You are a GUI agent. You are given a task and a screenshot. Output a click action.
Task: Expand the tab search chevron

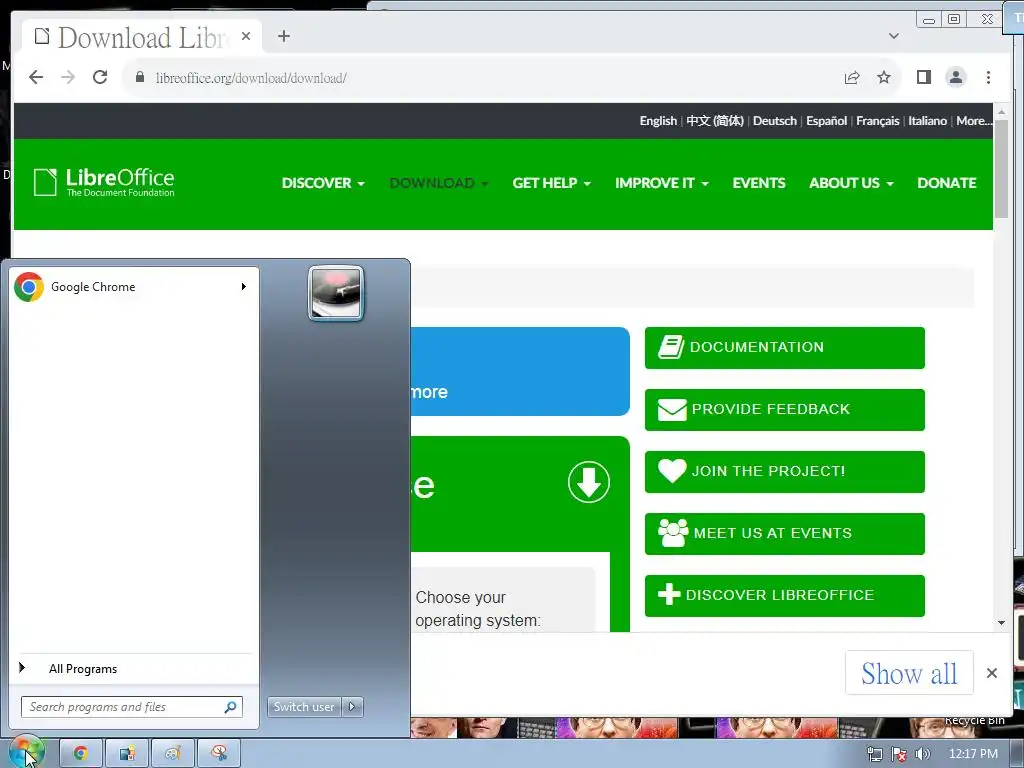[x=893, y=36]
